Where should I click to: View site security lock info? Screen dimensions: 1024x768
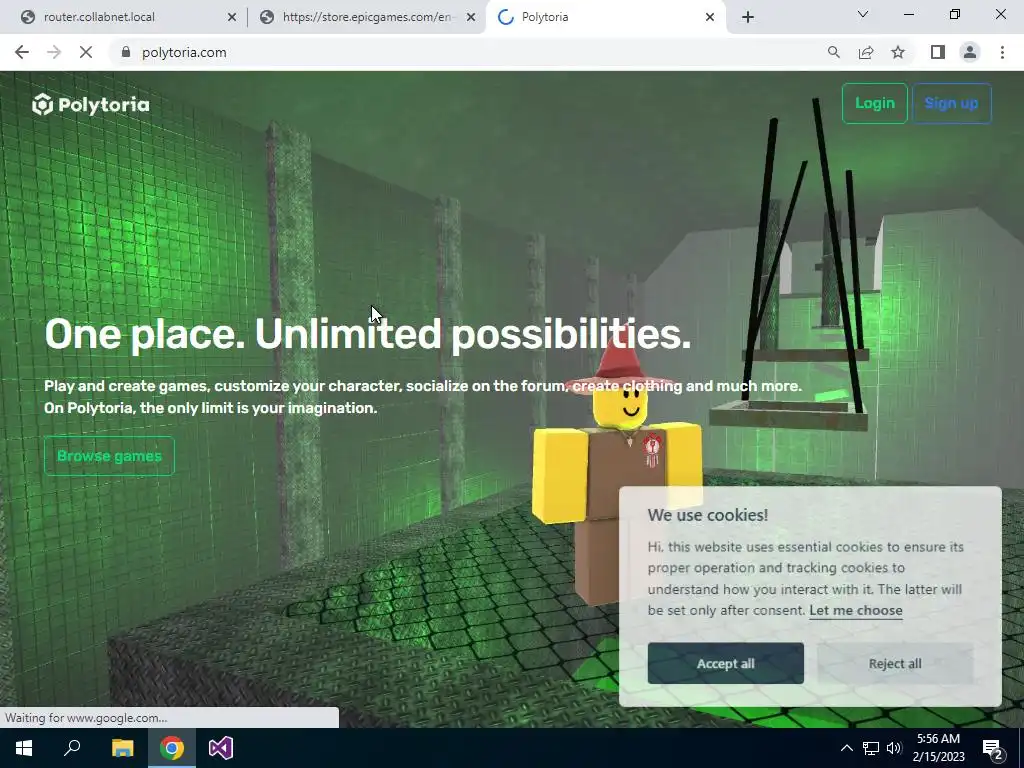(125, 52)
